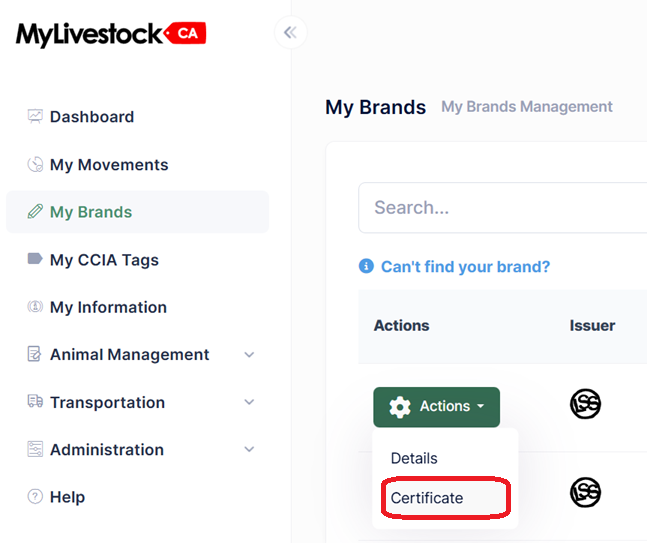Expand the Administration submenu
The height and width of the screenshot is (543, 647).
pos(249,449)
